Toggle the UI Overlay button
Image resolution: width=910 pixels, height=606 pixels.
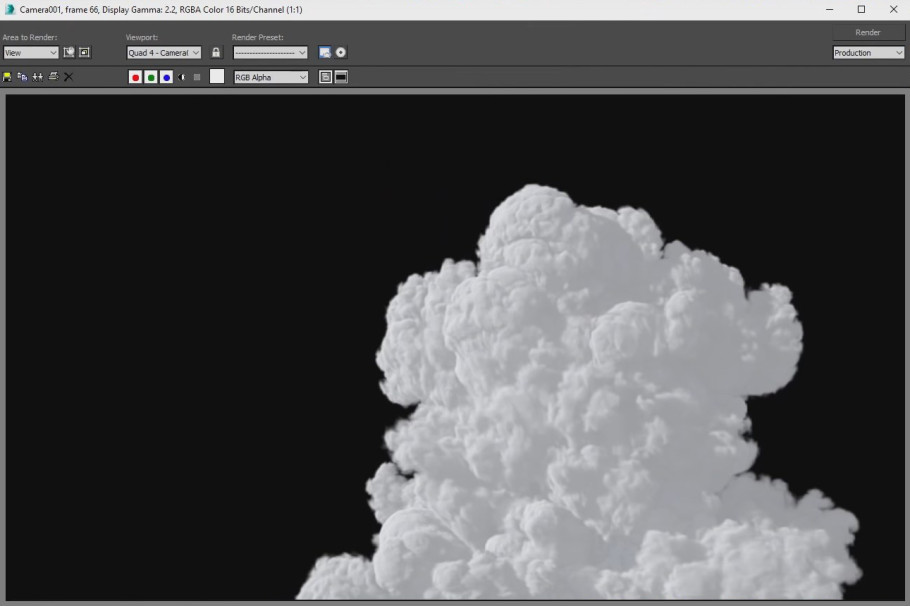coord(326,77)
